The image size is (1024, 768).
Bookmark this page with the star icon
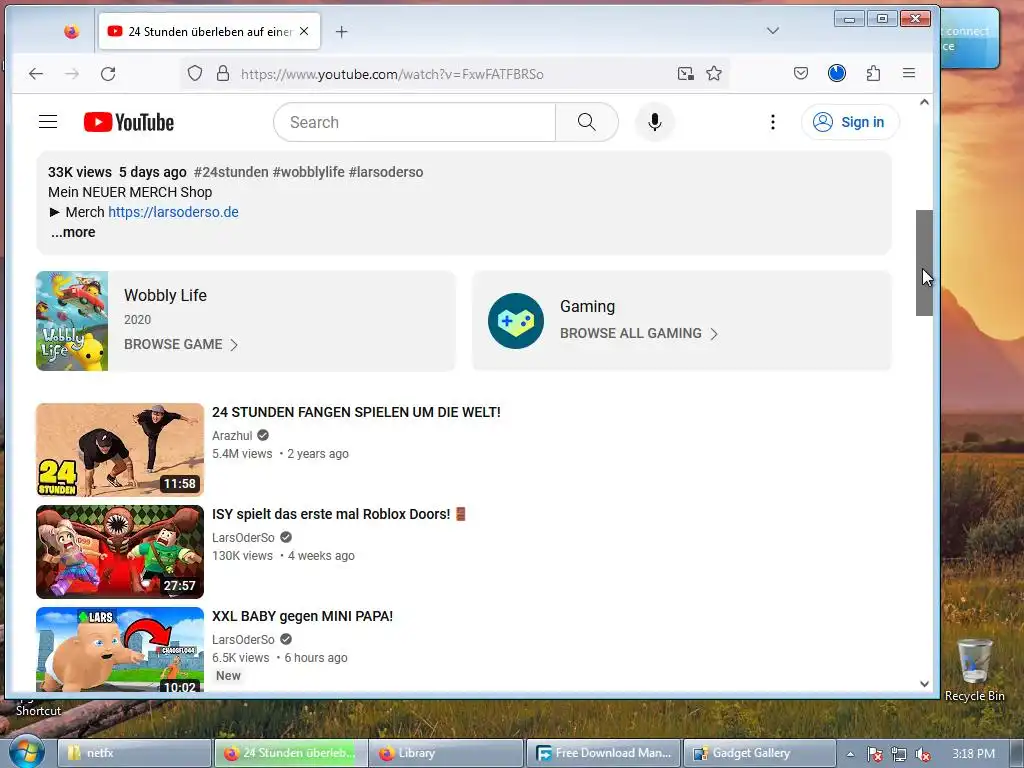tap(714, 73)
